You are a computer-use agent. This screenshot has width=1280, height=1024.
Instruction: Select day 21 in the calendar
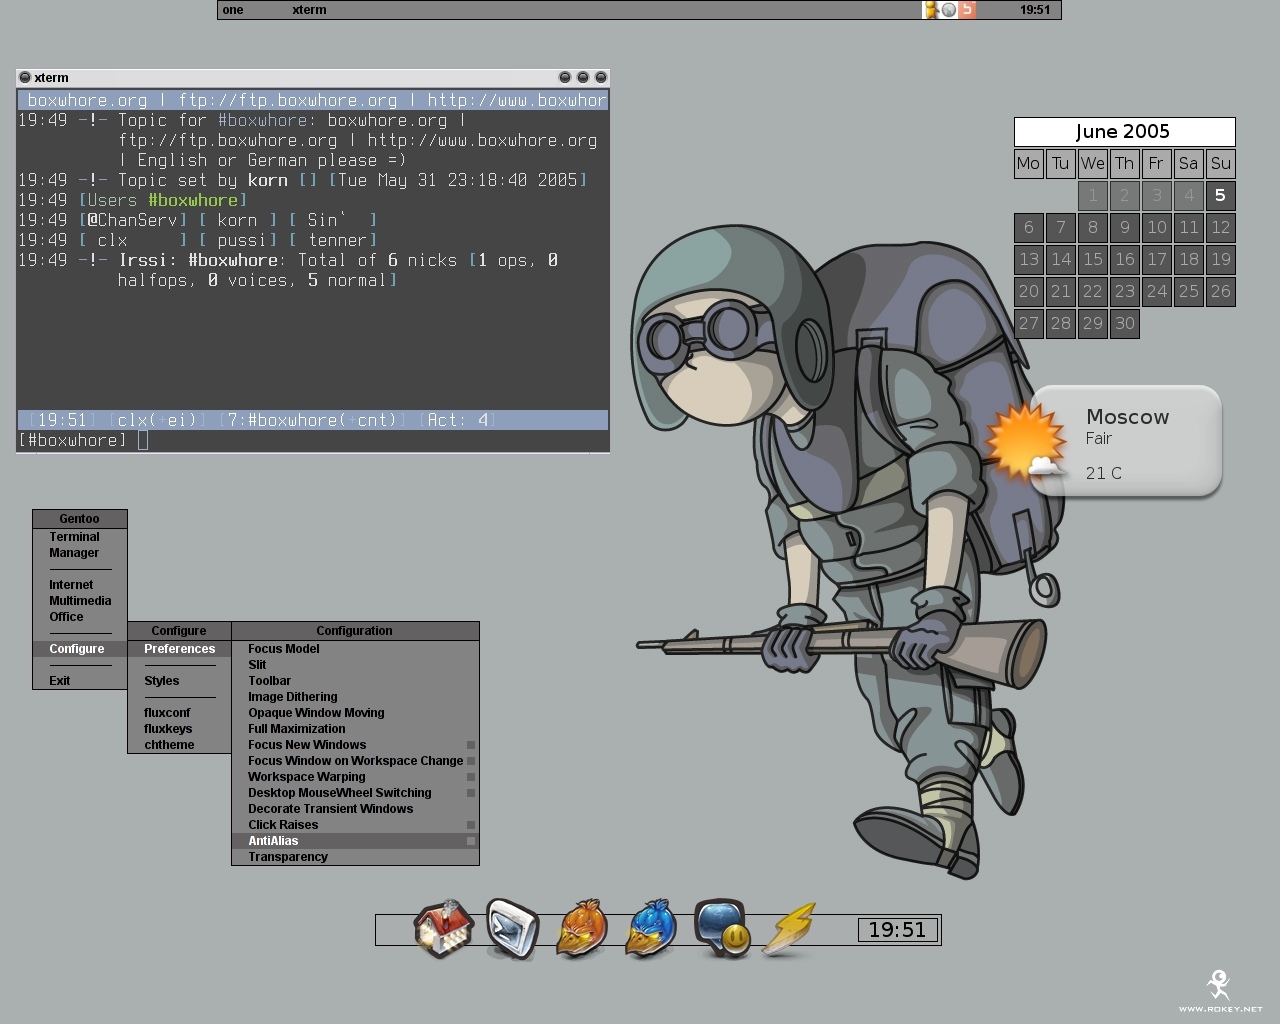pyautogui.click(x=1060, y=292)
